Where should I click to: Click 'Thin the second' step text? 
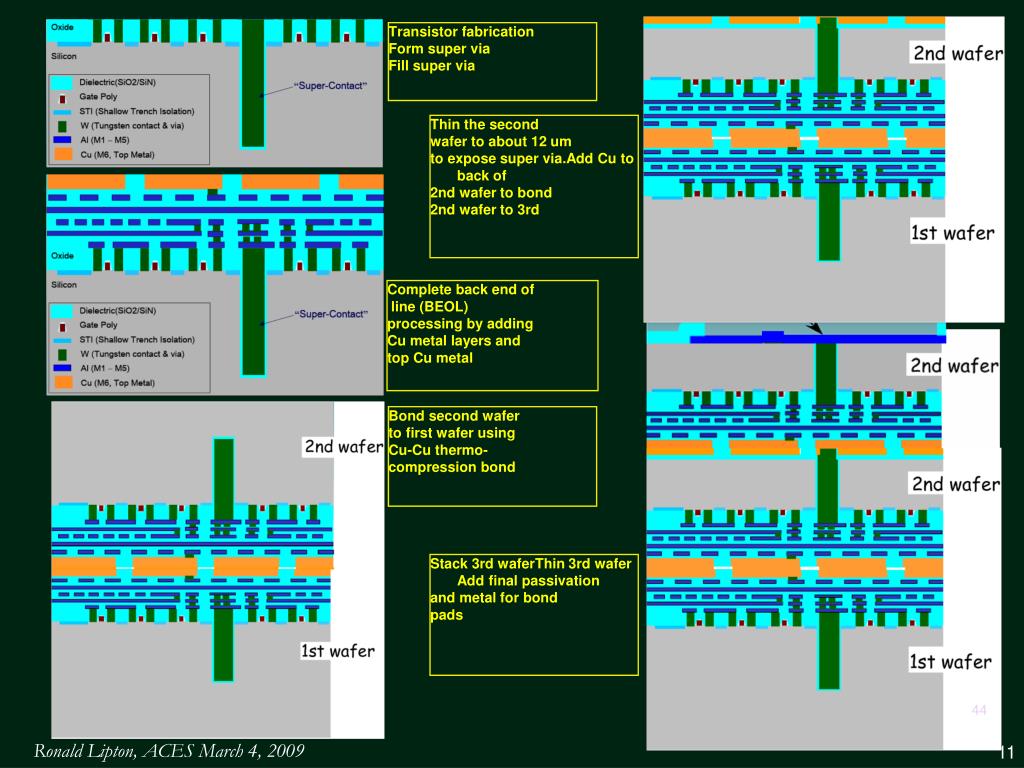coord(484,125)
